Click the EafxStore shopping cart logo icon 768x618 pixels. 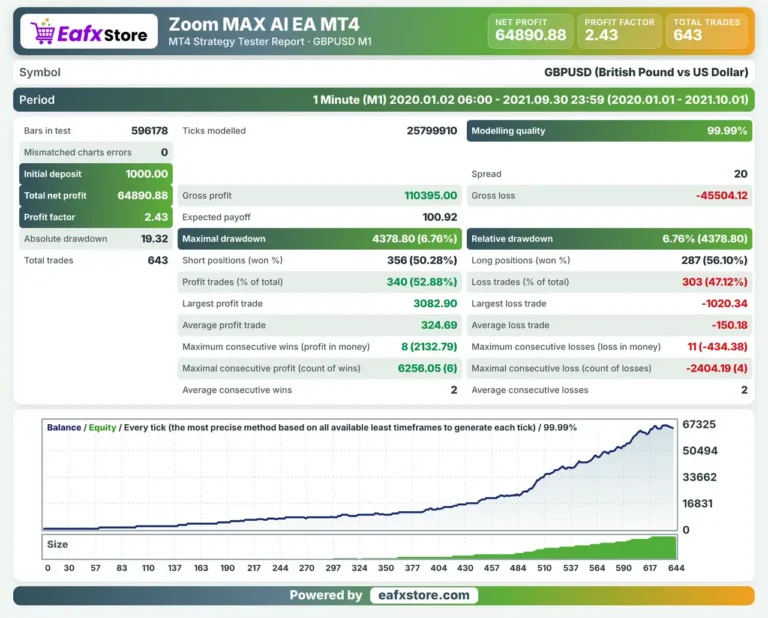tap(43, 31)
